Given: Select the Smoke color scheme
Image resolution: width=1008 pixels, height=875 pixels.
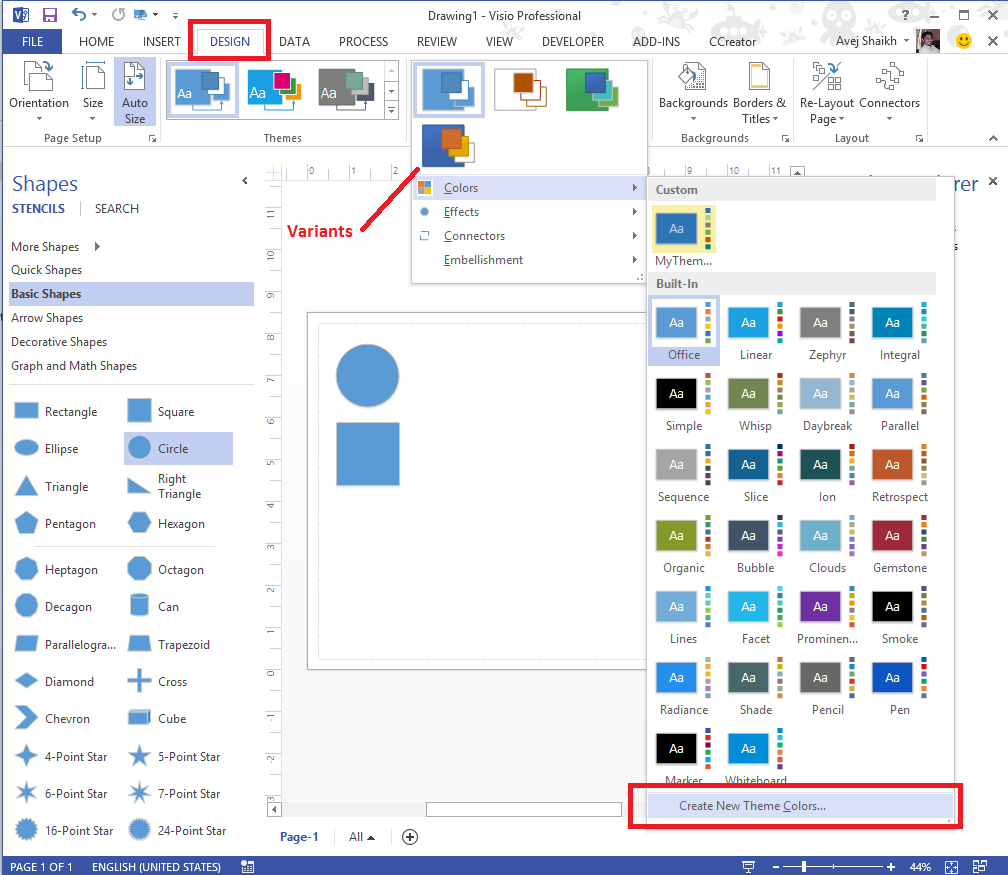Looking at the screenshot, I should (x=899, y=615).
